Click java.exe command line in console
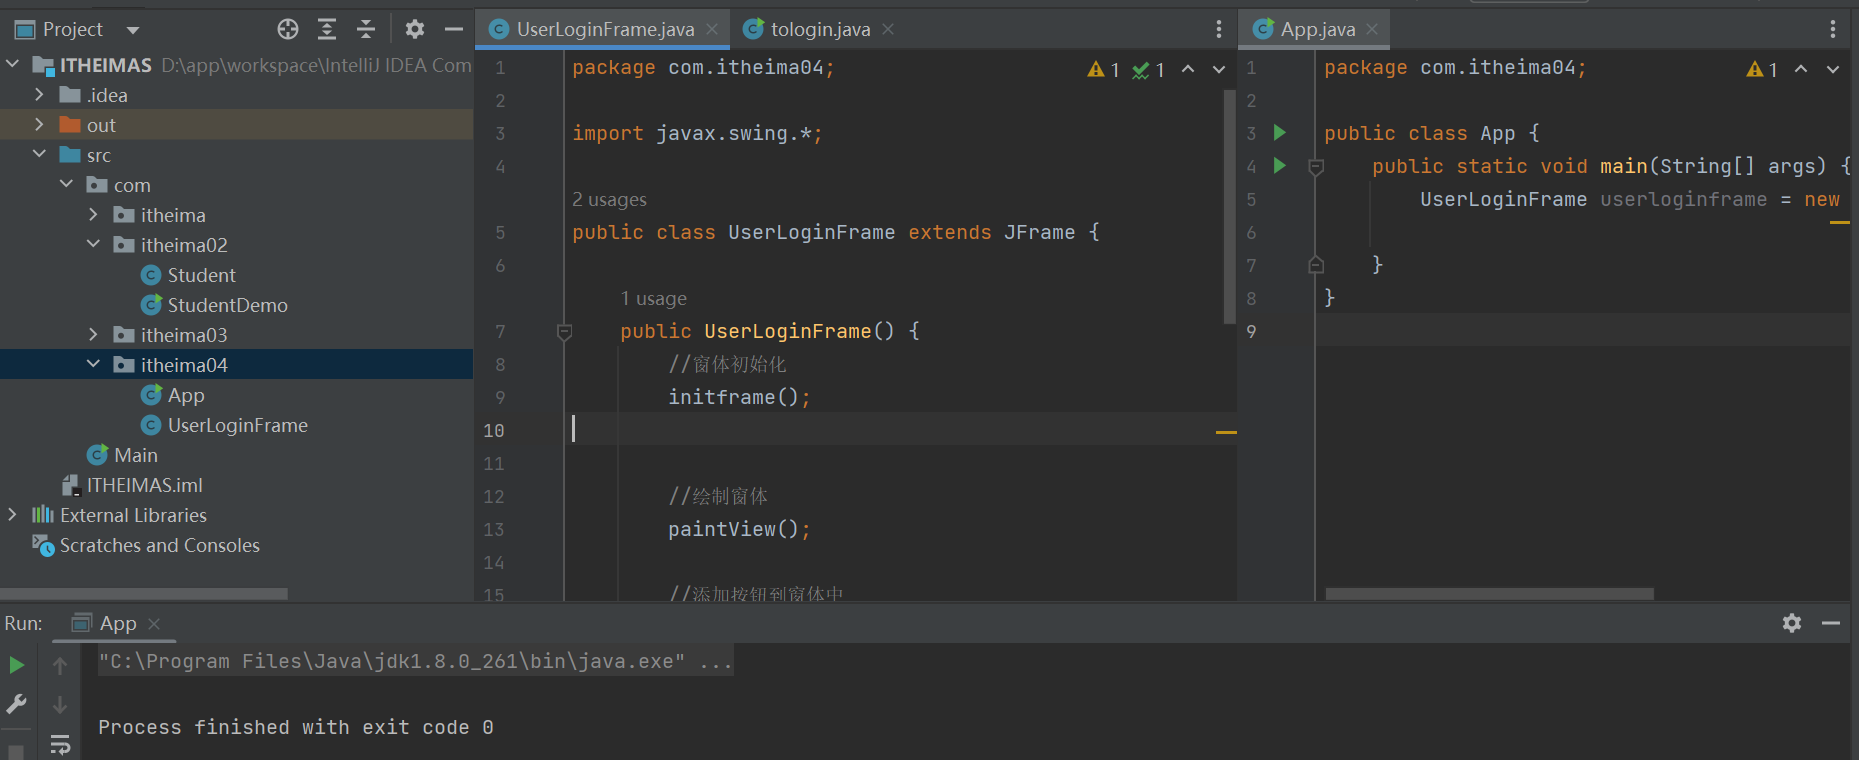 coord(415,661)
